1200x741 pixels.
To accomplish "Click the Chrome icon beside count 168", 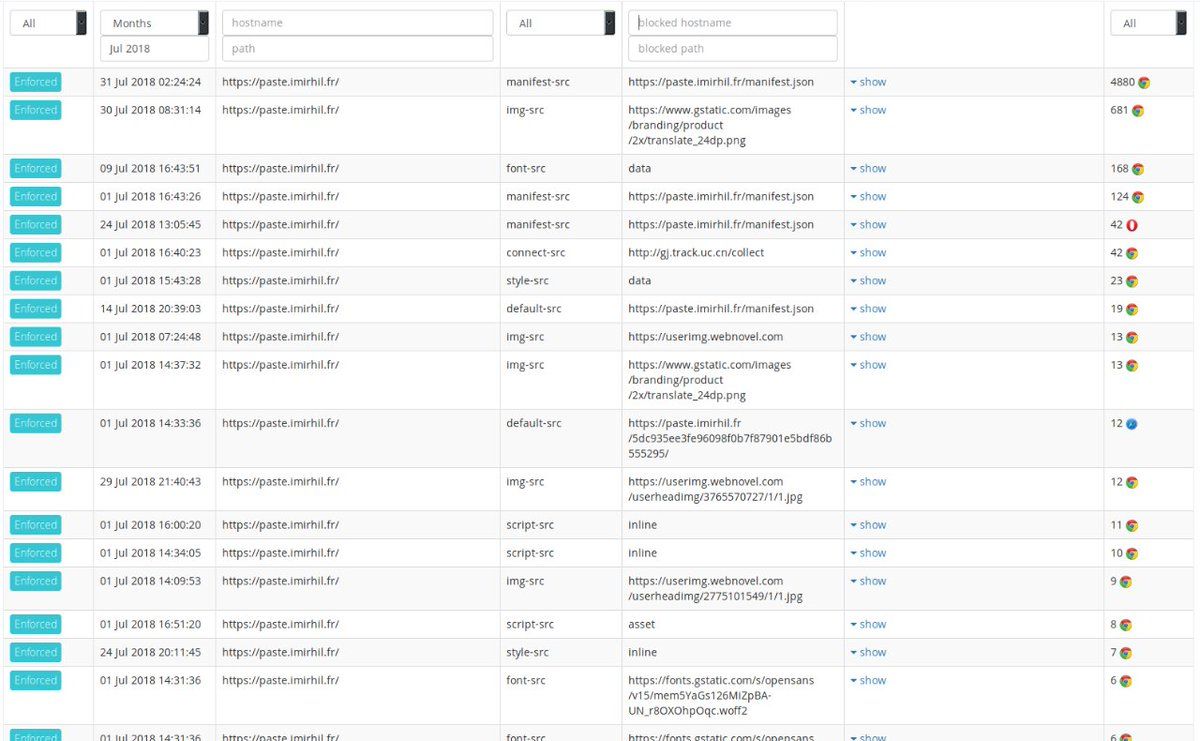I will tap(1137, 169).
